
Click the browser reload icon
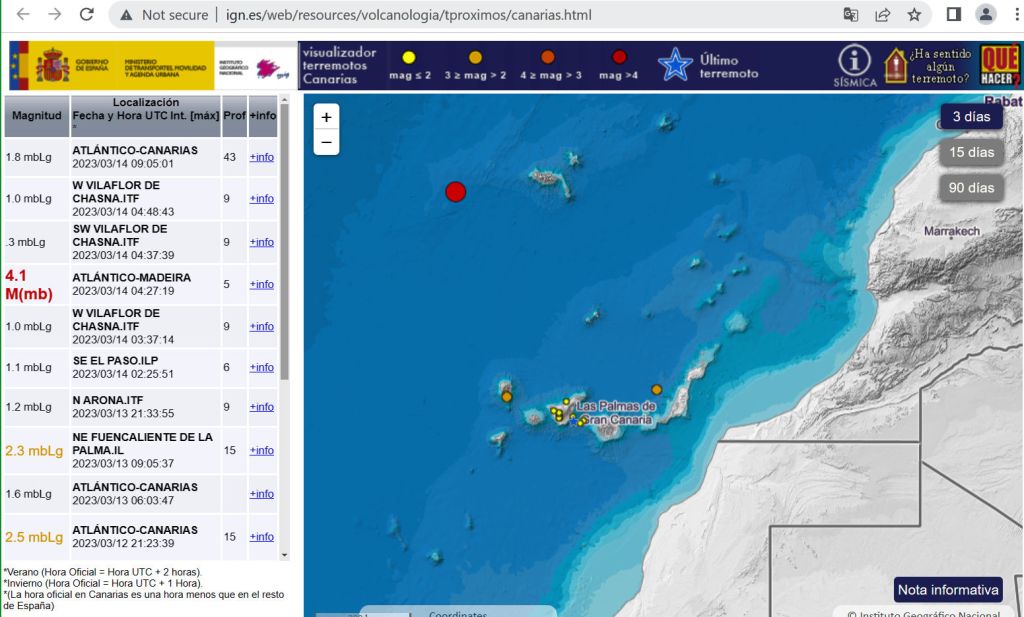click(x=87, y=15)
